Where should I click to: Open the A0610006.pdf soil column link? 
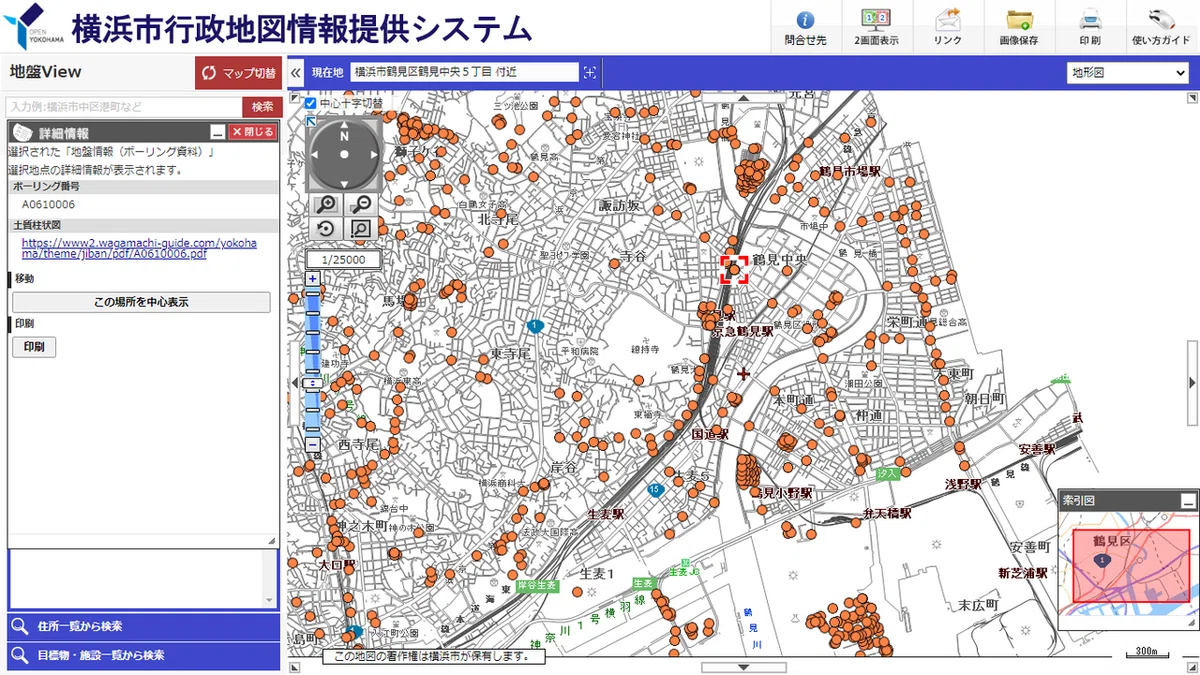[x=140, y=248]
